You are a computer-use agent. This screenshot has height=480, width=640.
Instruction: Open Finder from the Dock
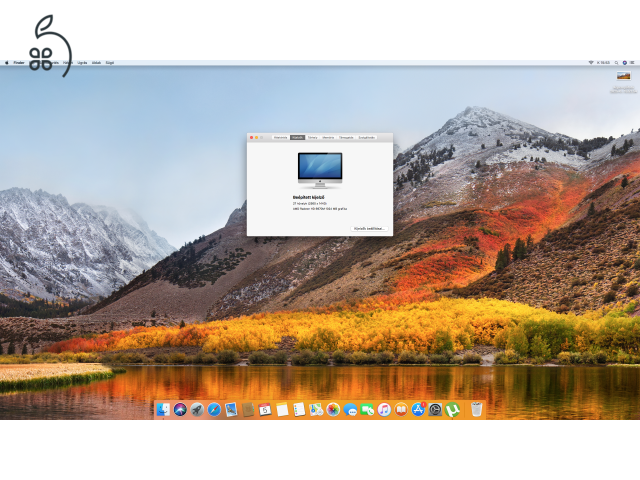pyautogui.click(x=163, y=409)
